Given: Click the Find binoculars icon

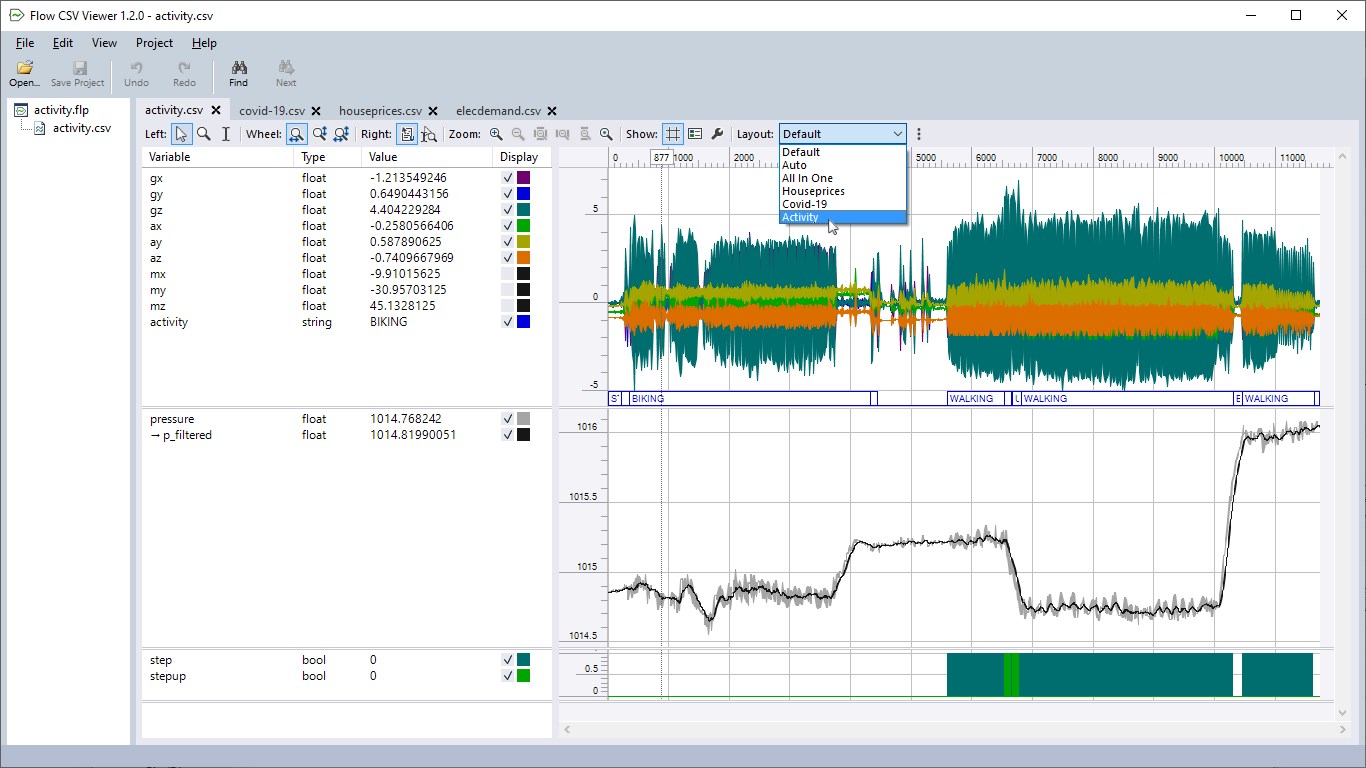Looking at the screenshot, I should [238, 73].
